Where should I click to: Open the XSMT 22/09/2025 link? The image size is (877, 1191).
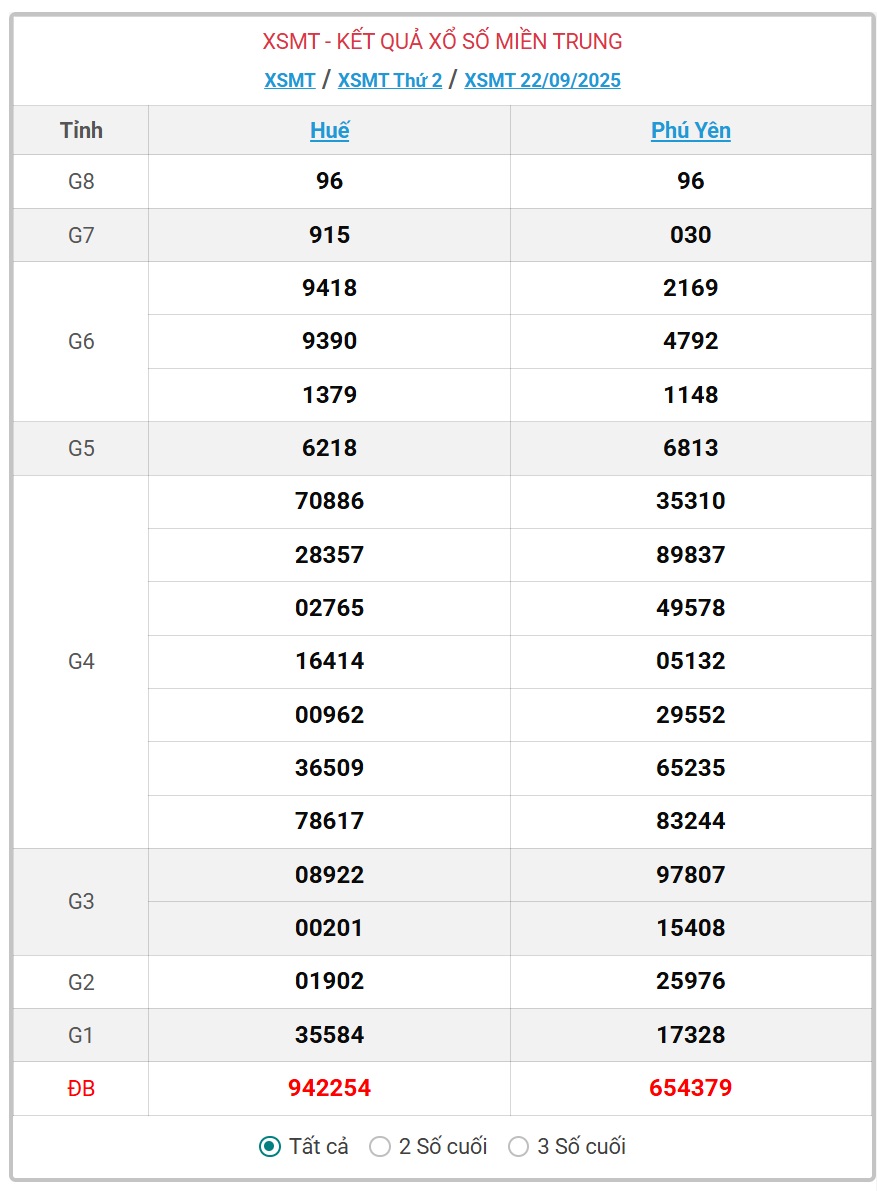point(542,81)
